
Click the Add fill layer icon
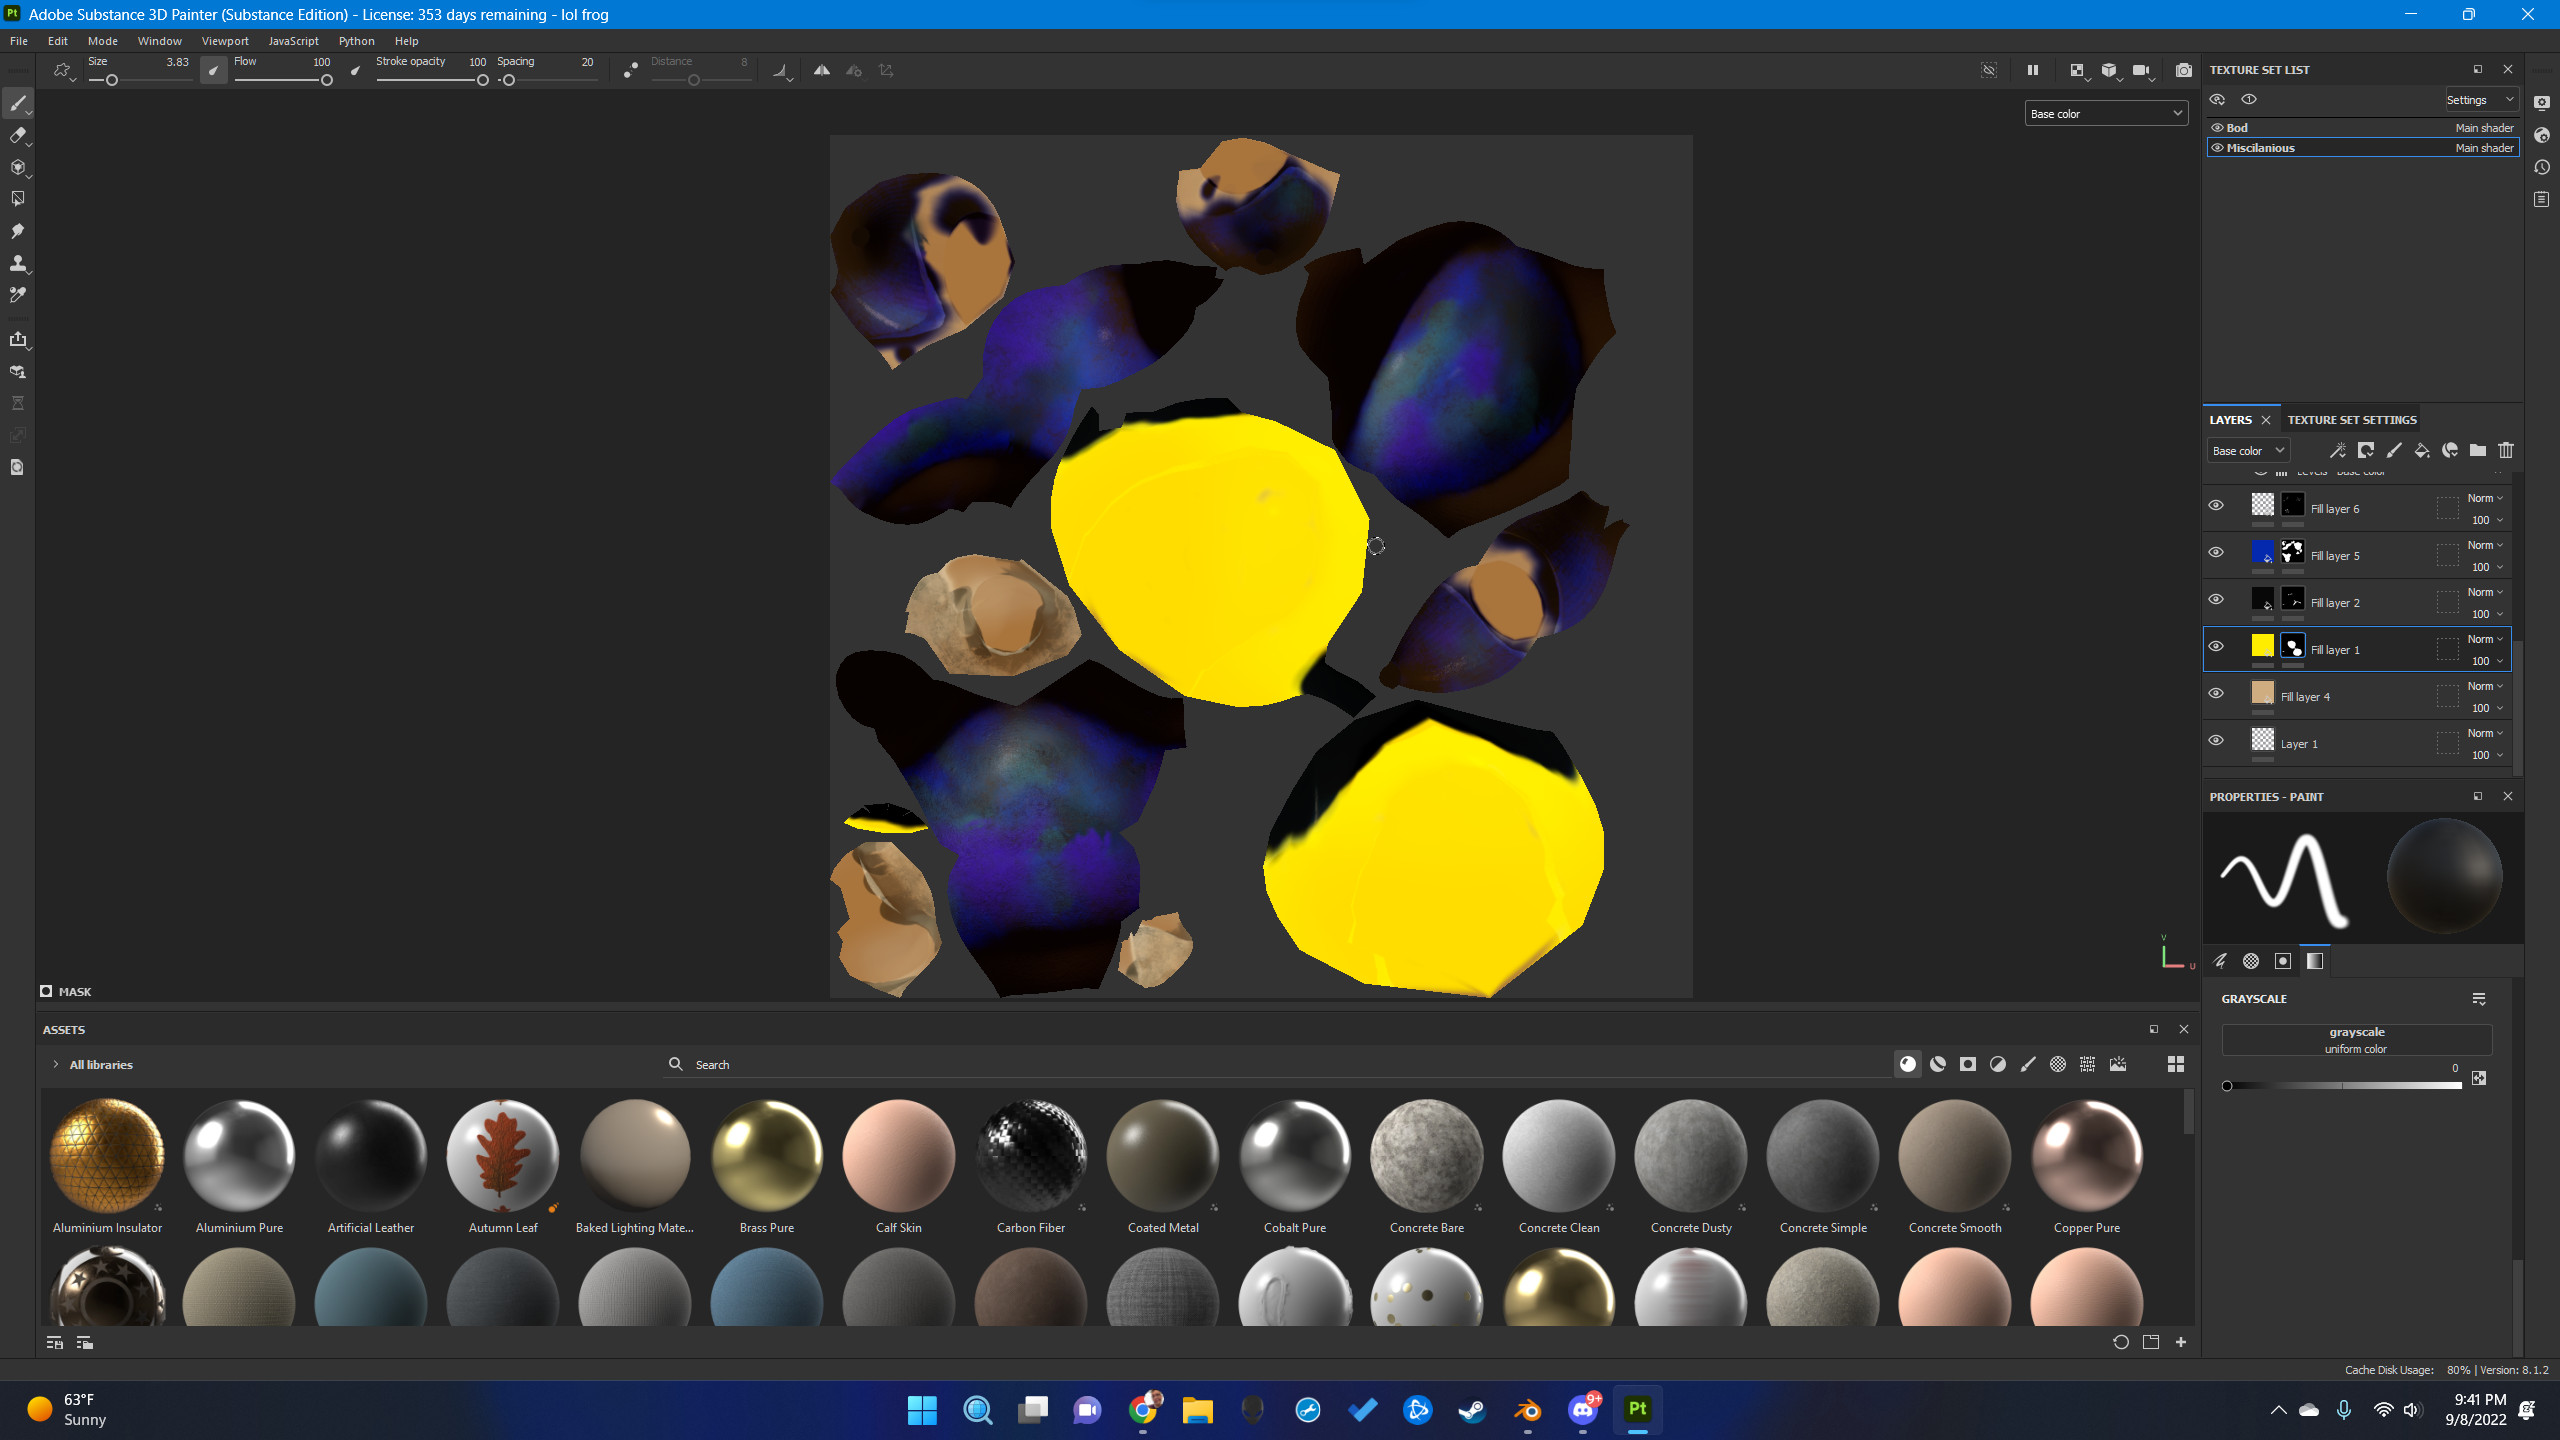(x=2421, y=450)
